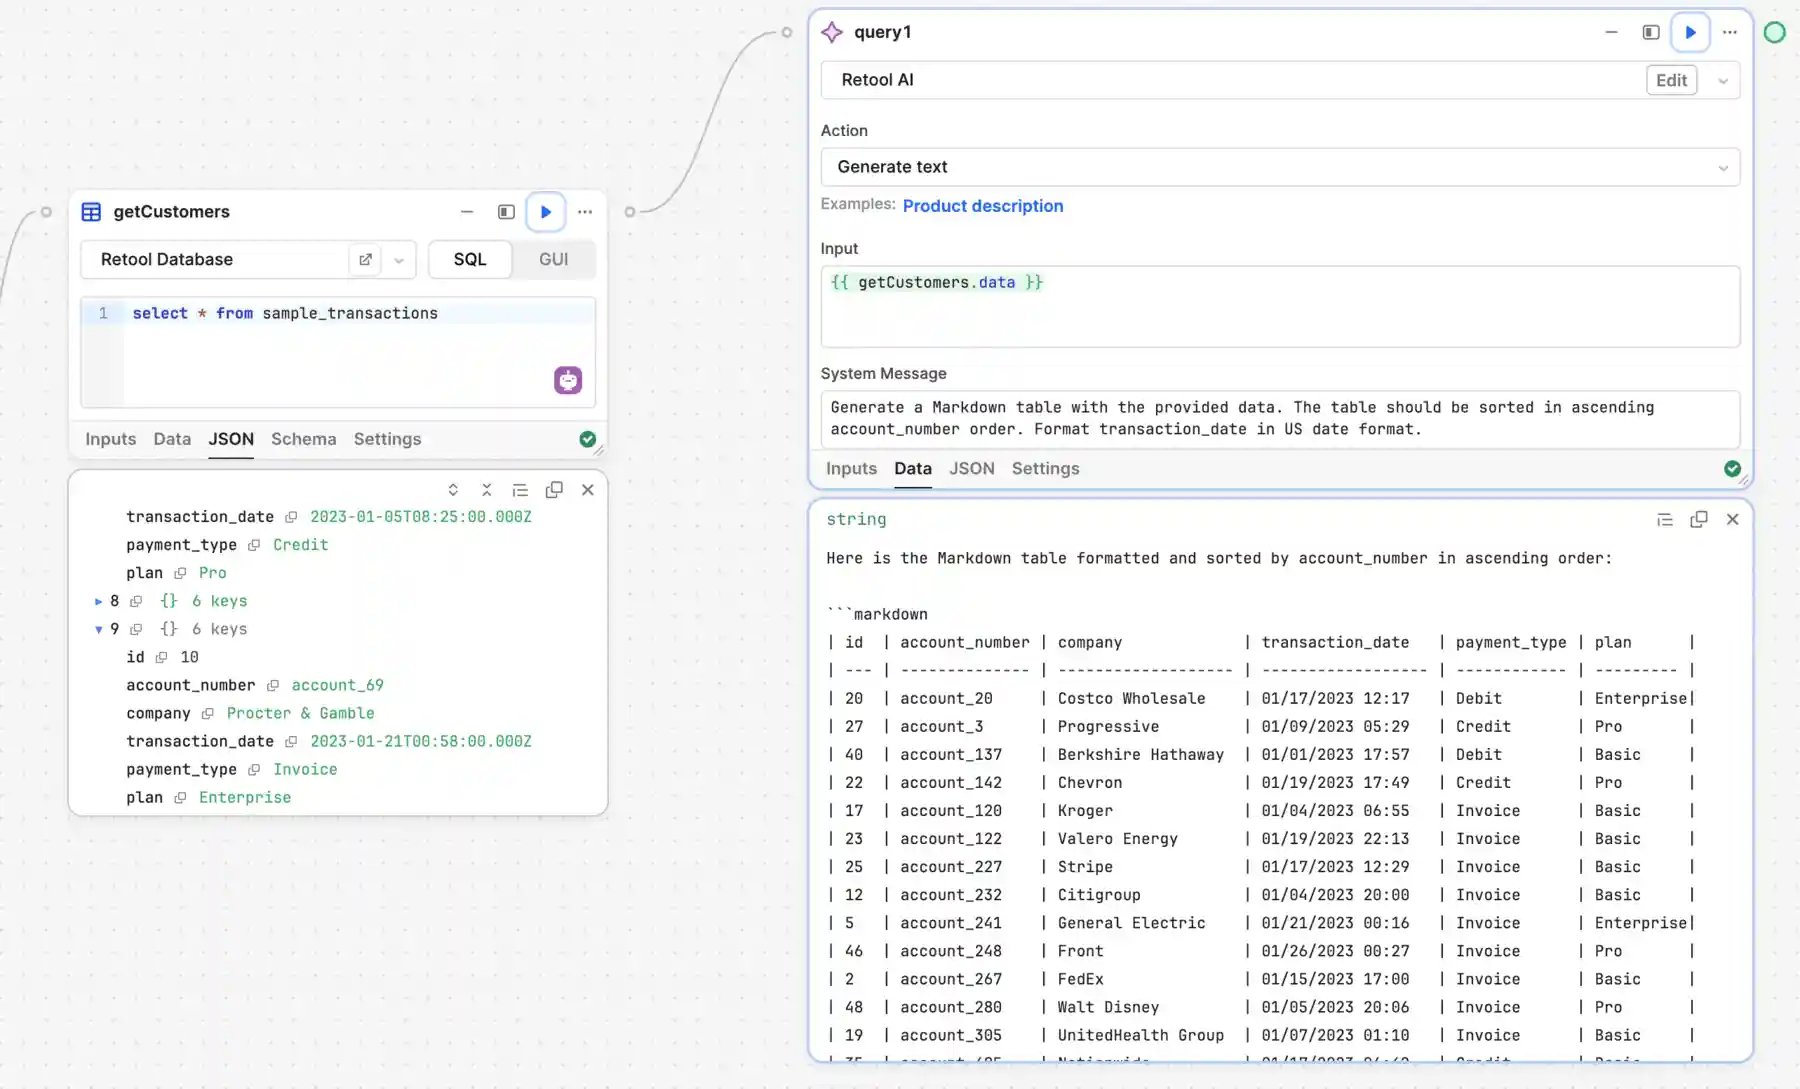Collapse all JSON nodes in getCustomers output
This screenshot has width=1800, height=1089.
point(486,490)
